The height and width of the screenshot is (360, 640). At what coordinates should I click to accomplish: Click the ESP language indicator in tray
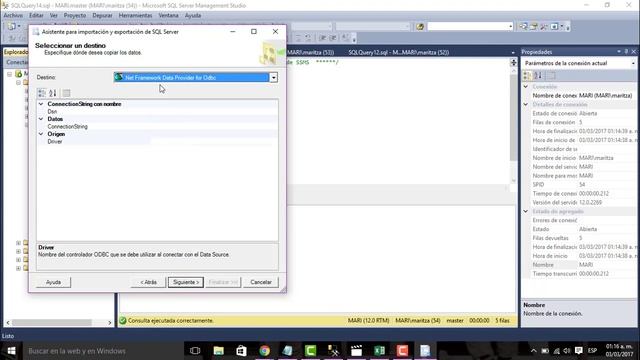point(592,351)
